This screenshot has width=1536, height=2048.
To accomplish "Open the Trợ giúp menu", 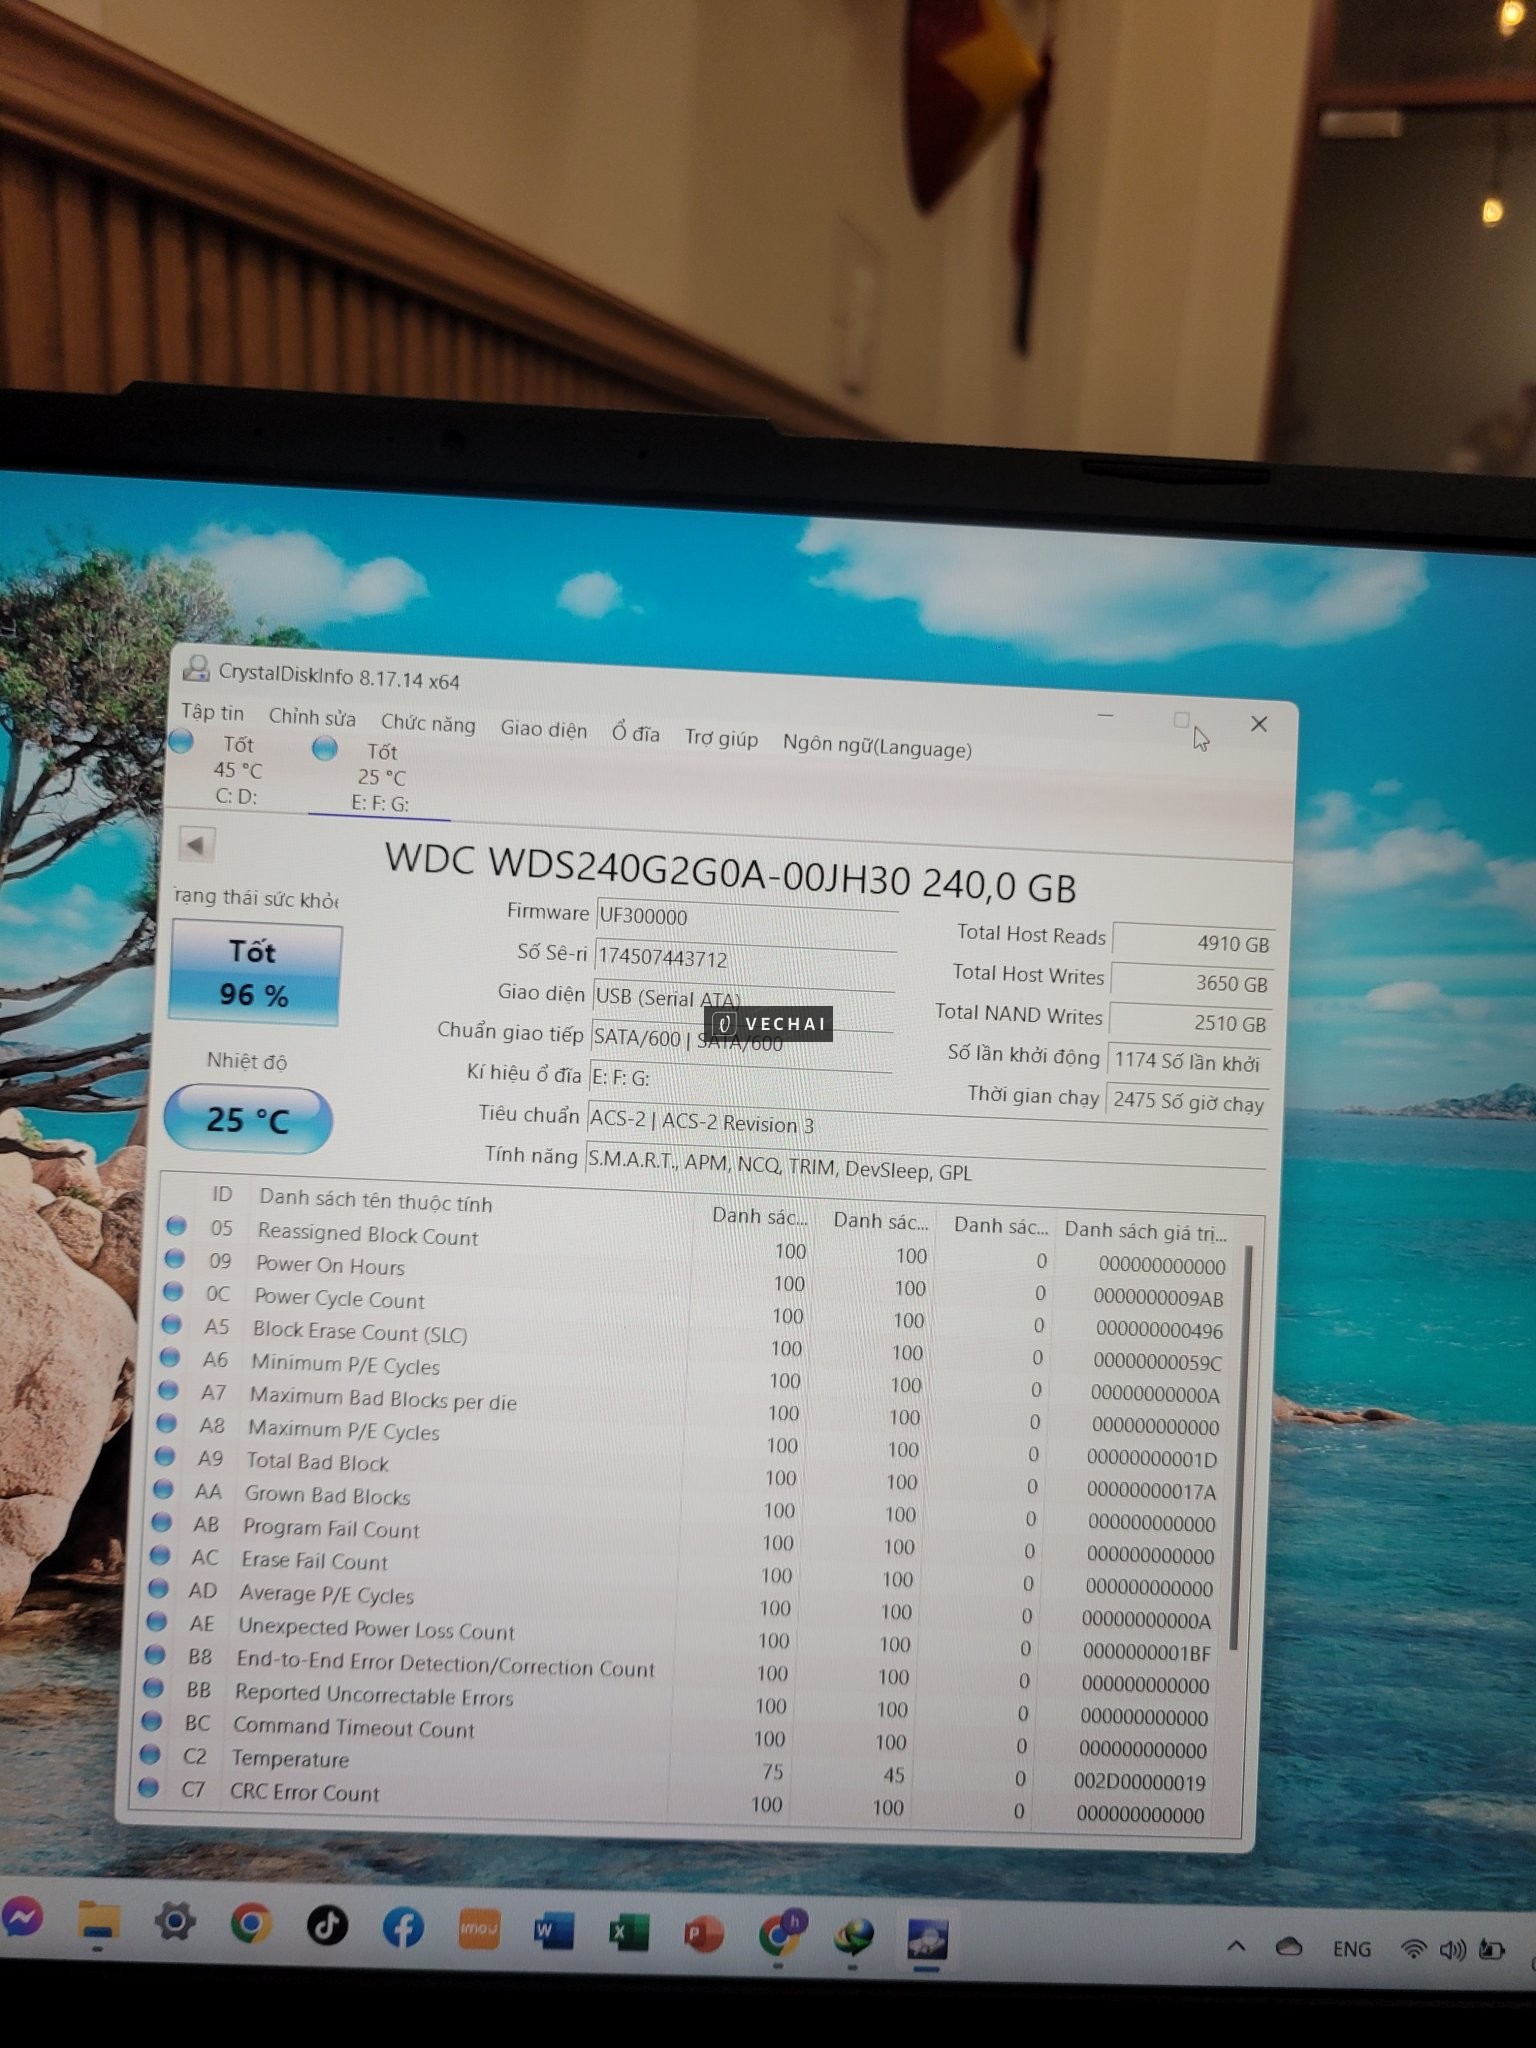I will click(x=721, y=739).
